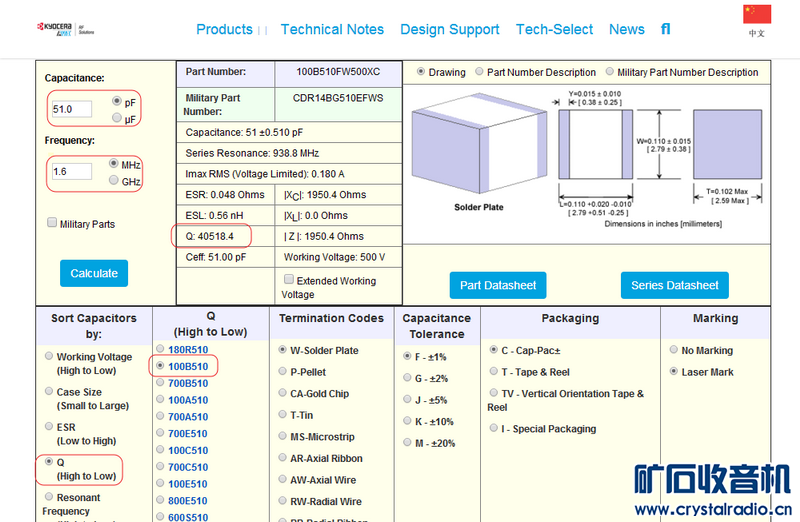Click the Capacitance value input field
This screenshot has width=800, height=522.
[72, 109]
